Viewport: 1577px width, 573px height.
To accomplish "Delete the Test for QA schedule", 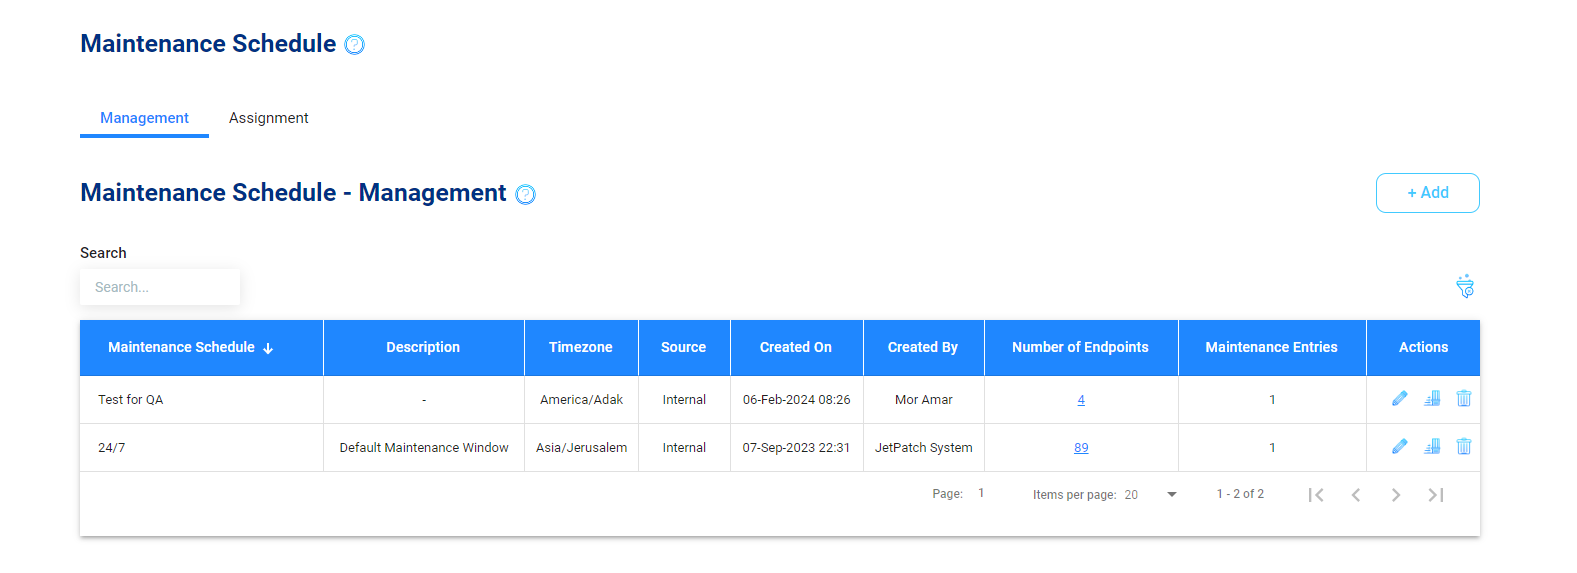I will click(1463, 399).
